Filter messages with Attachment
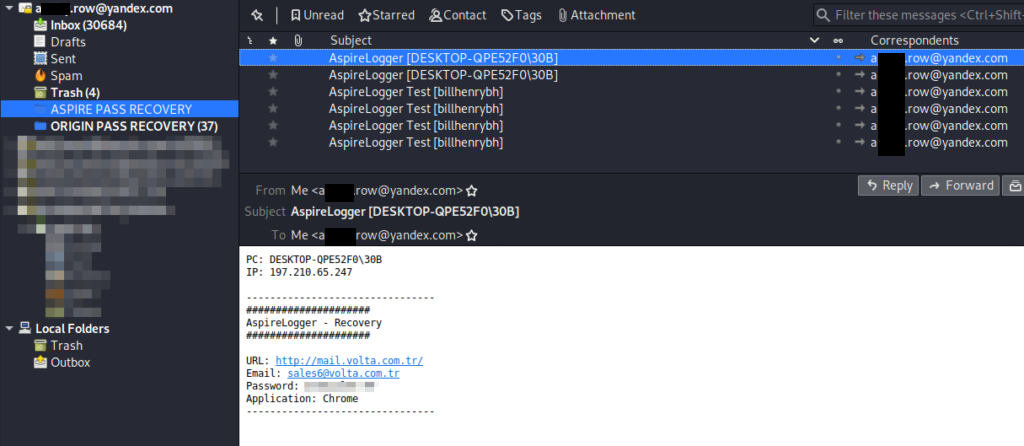 (x=596, y=15)
